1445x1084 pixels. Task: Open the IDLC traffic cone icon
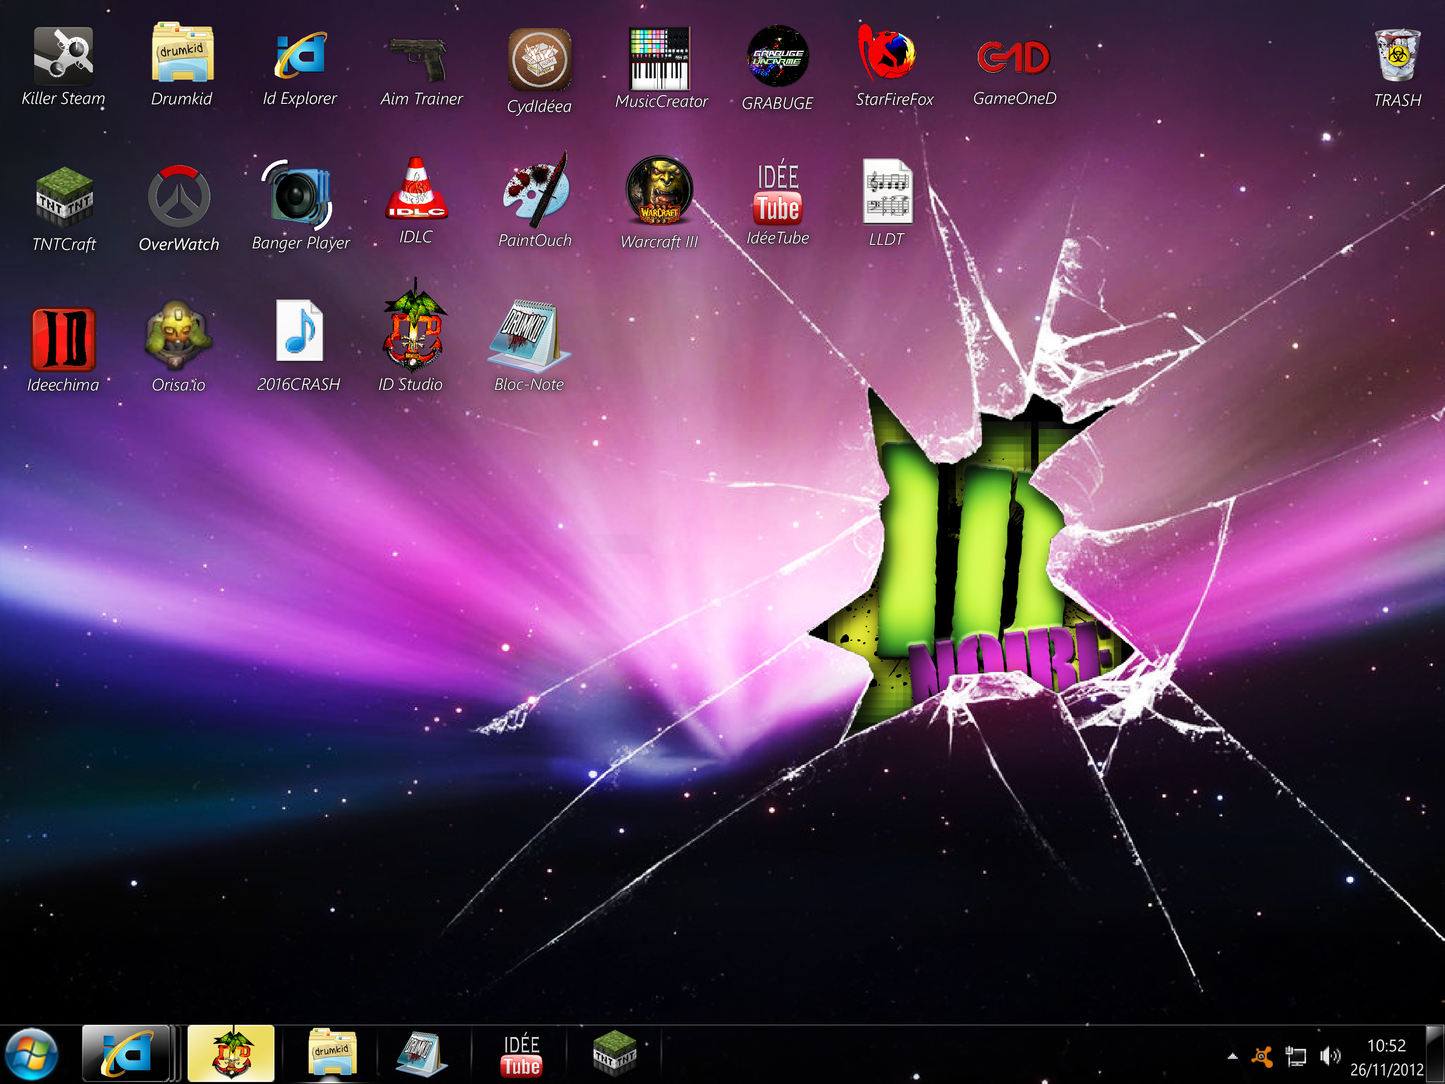pyautogui.click(x=416, y=192)
